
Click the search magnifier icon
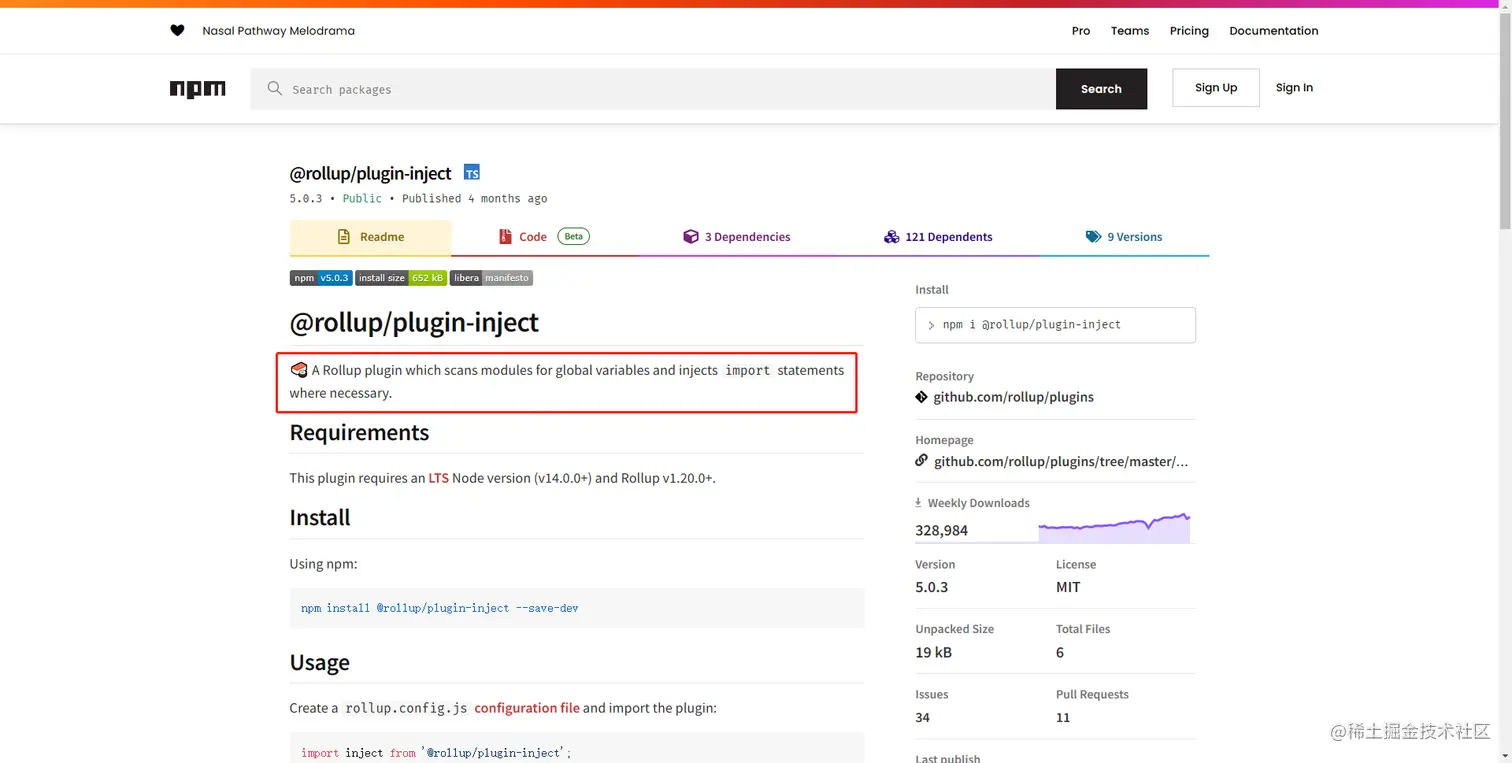pyautogui.click(x=275, y=89)
